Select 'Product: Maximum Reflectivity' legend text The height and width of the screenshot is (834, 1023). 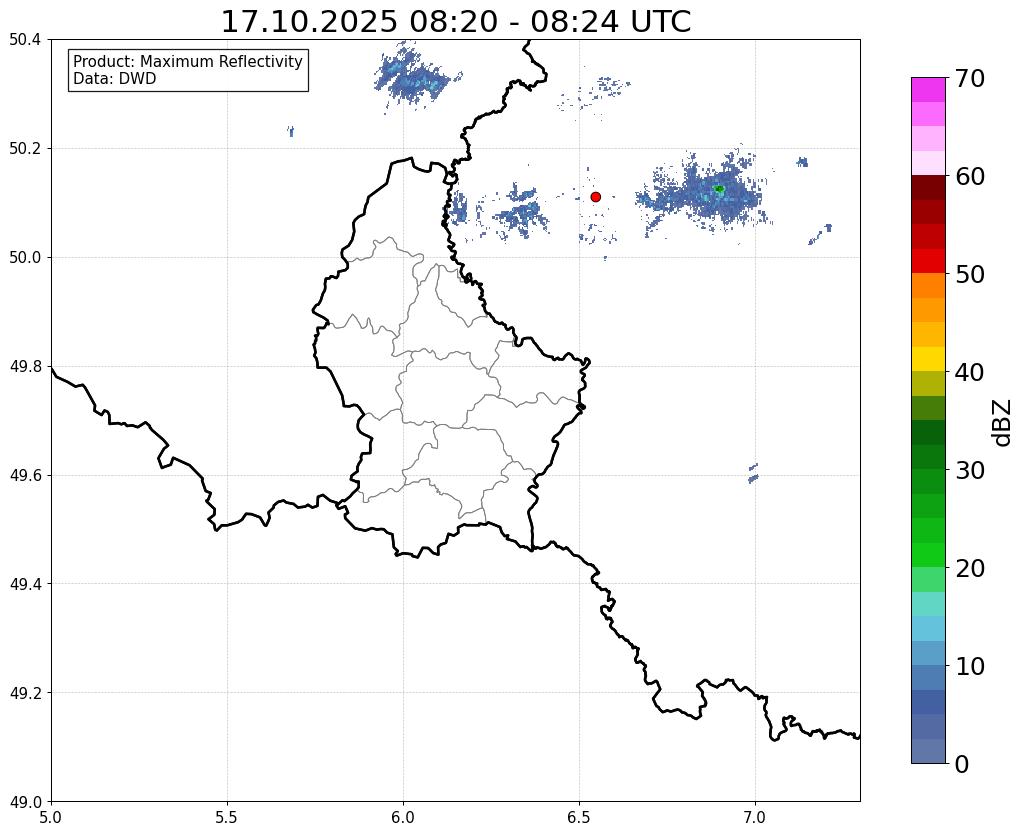pos(188,61)
